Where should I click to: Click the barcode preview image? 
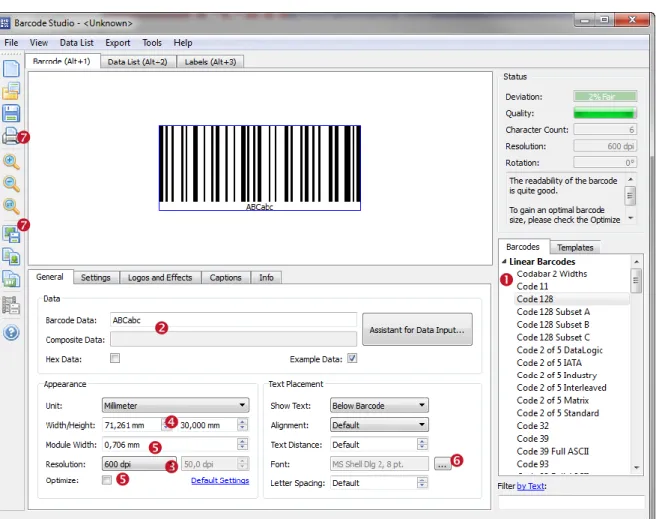coord(259,168)
